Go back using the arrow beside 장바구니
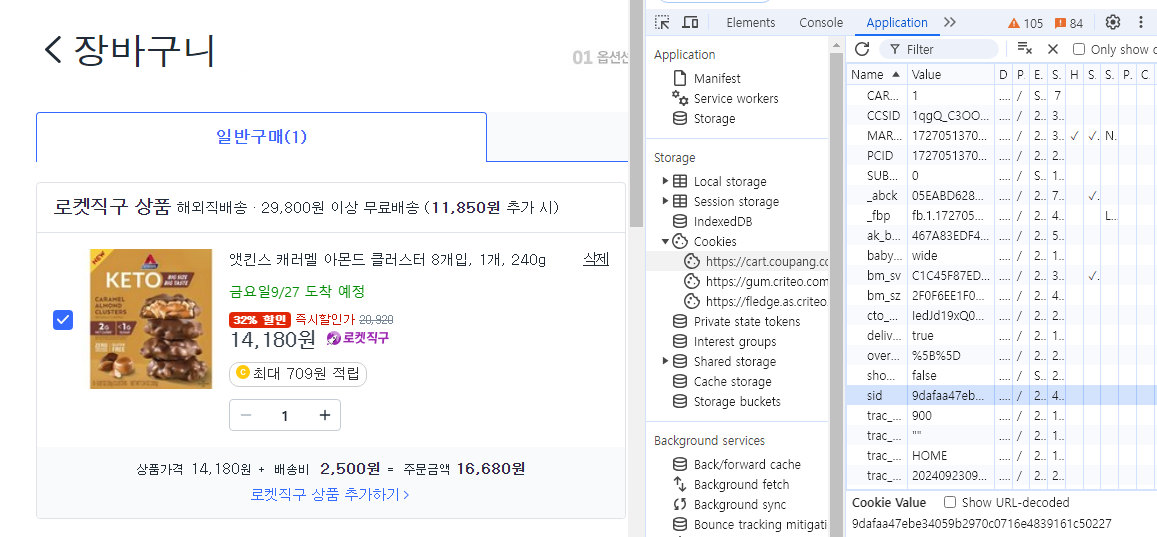 click(x=54, y=51)
